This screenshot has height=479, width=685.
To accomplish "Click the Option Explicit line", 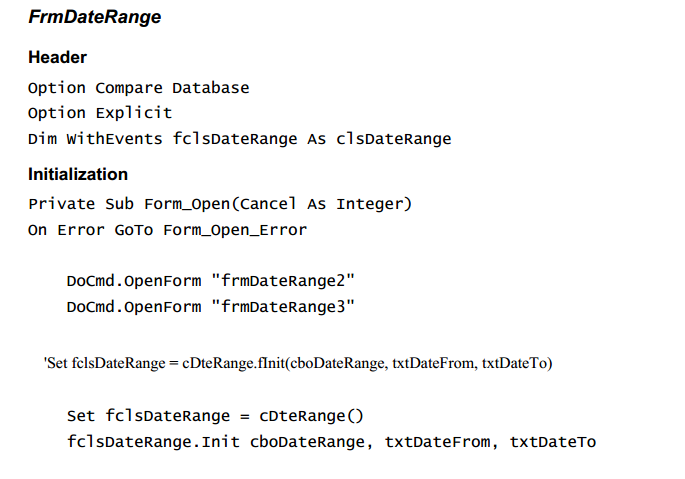I will tap(100, 113).
